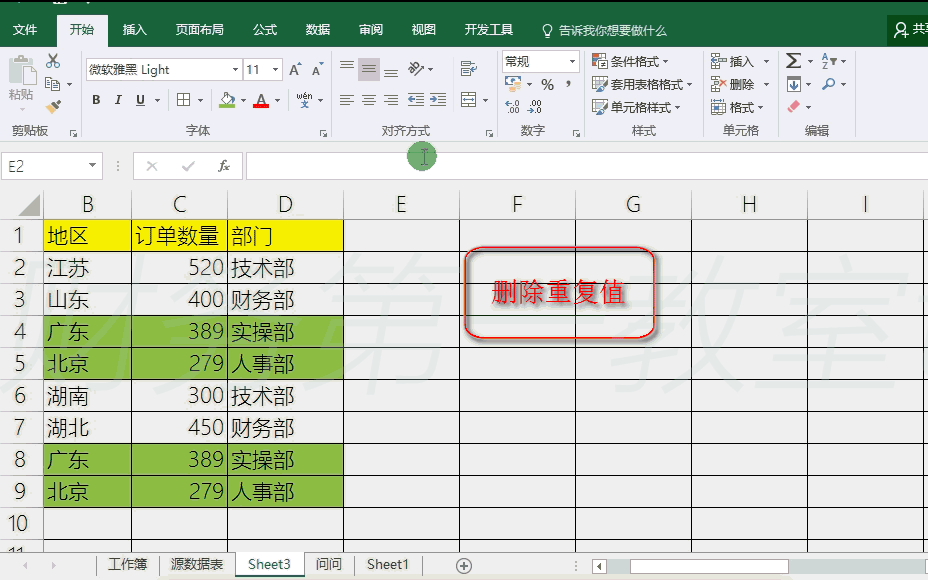The image size is (928, 580).
Task: Click the text orientation icon
Action: click(x=416, y=69)
